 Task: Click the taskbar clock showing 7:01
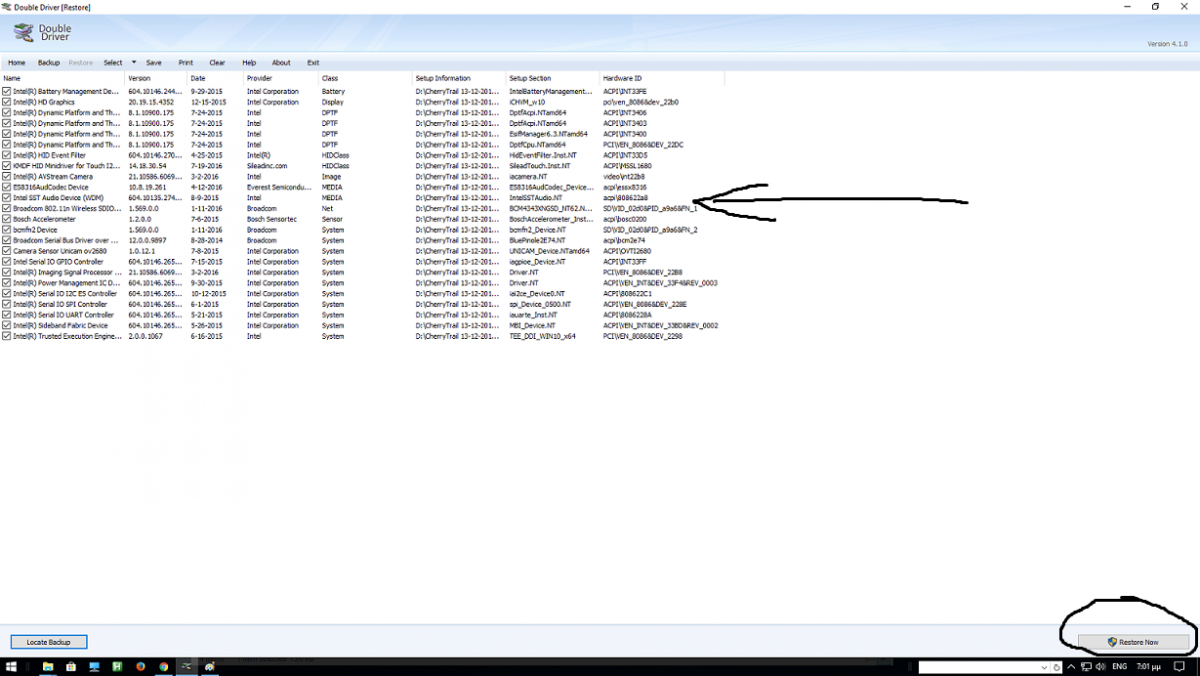pos(1148,666)
